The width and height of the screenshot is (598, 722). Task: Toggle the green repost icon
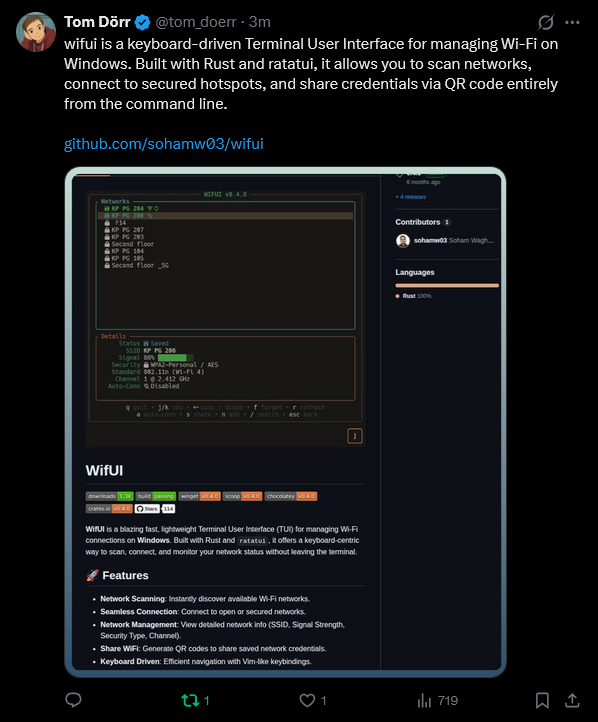190,700
